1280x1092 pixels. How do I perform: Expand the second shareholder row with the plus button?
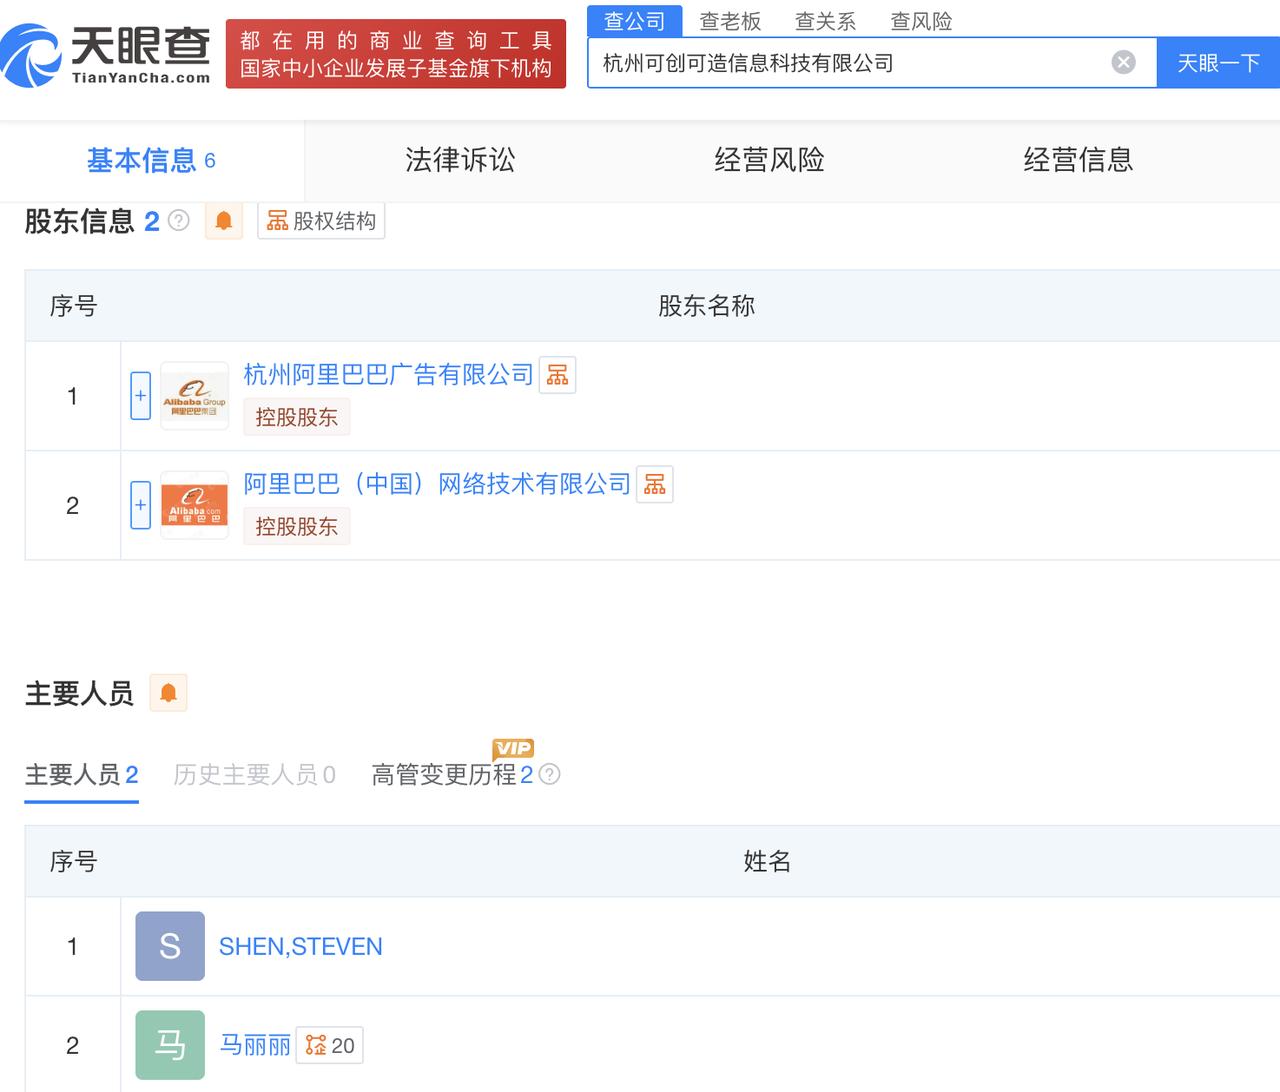pos(140,505)
